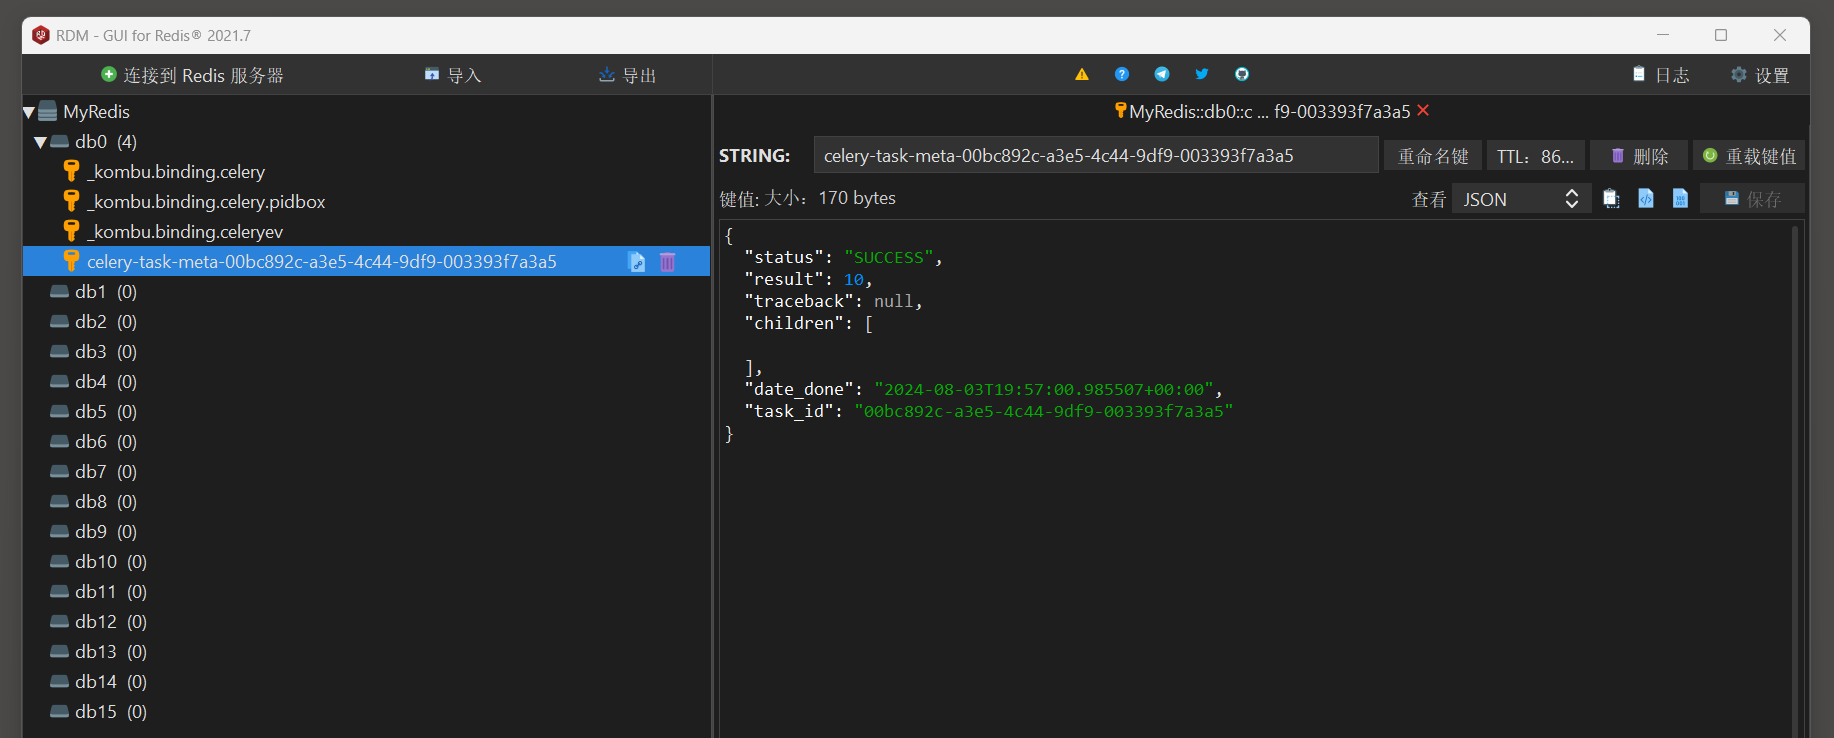Click the 重命名键 rename key button
Screen dimensions: 1834x738
tap(1433, 156)
